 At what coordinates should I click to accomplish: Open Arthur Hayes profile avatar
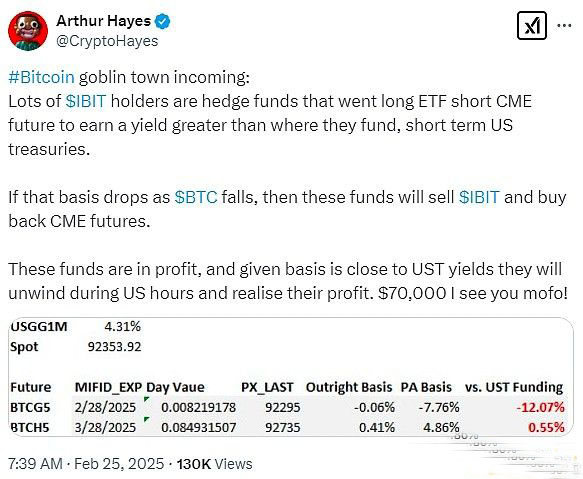28,30
